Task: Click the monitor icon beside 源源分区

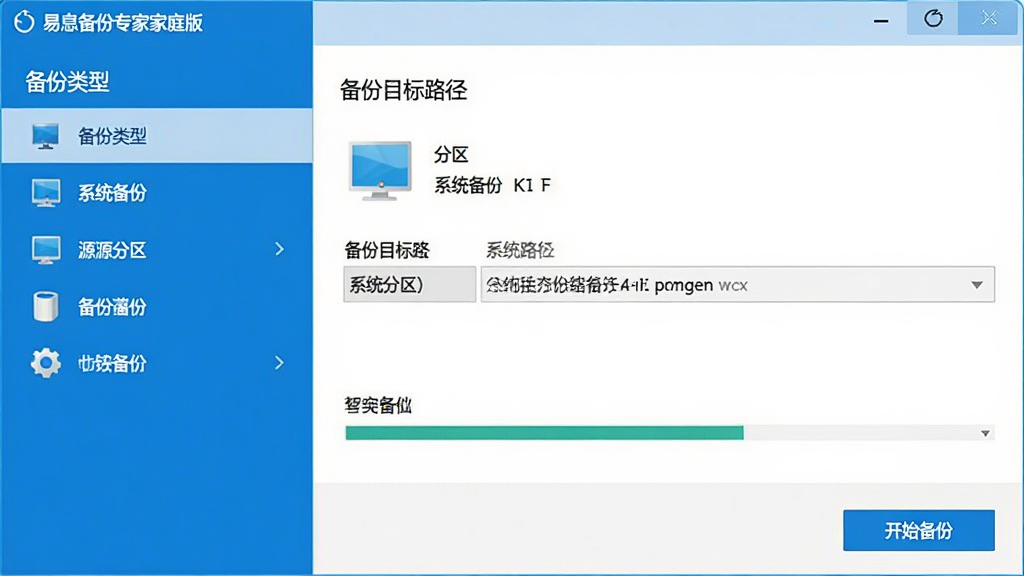Action: (x=46, y=249)
